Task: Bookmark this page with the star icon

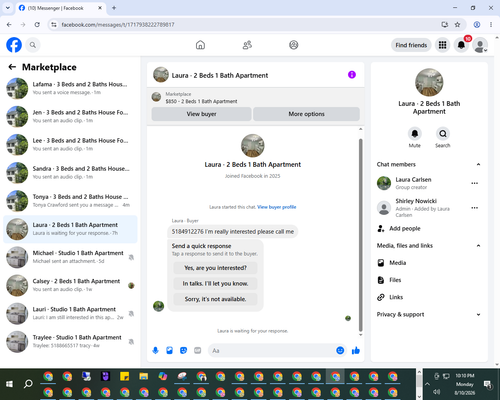Action: pyautogui.click(x=458, y=25)
